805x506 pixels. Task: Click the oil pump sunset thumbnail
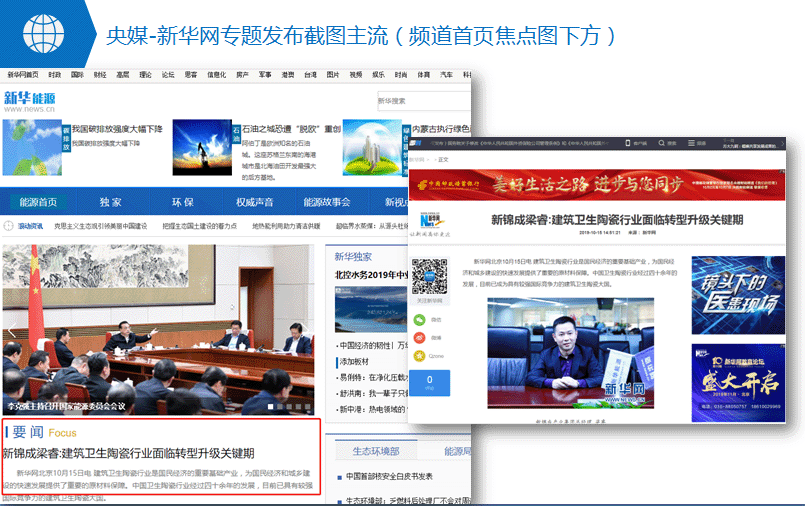tap(202, 148)
